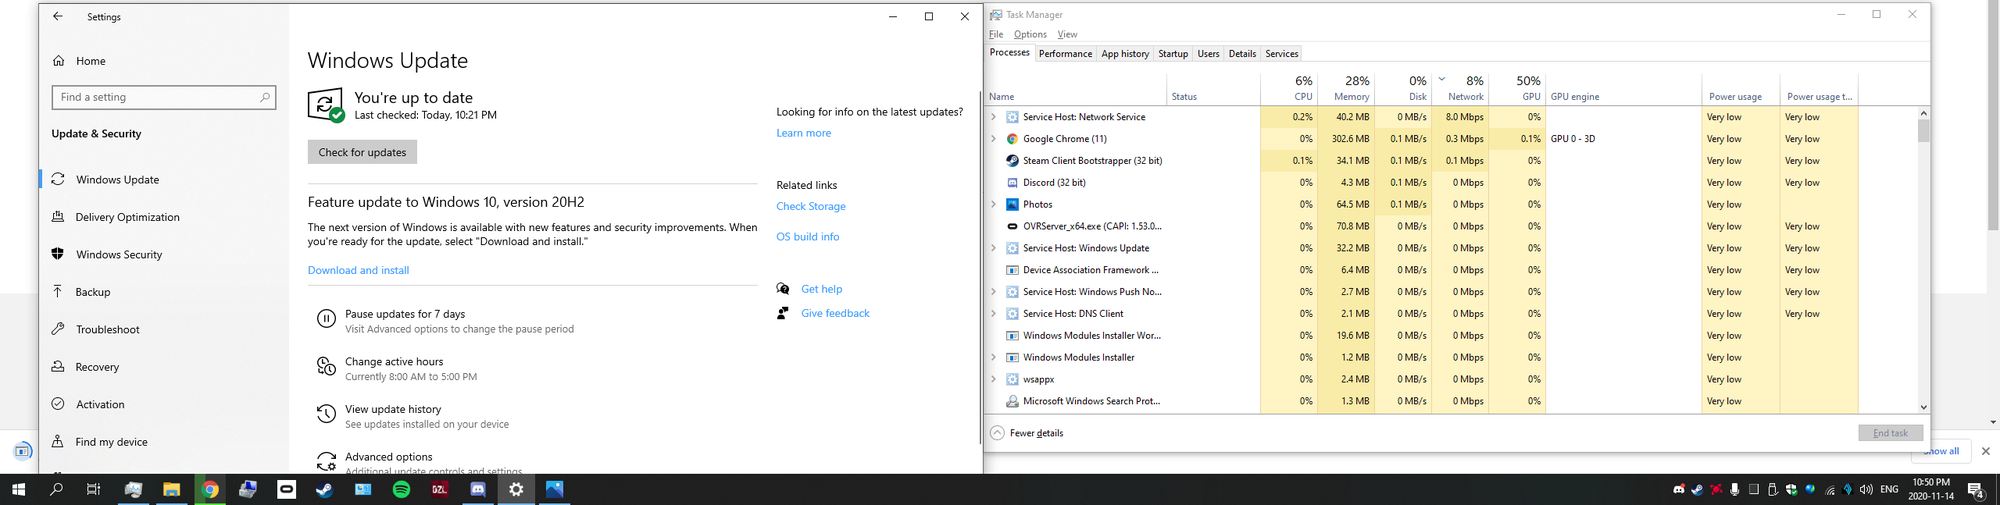Open Windows Security in the sidebar
Screen dimensions: 2000x505
click(x=119, y=255)
